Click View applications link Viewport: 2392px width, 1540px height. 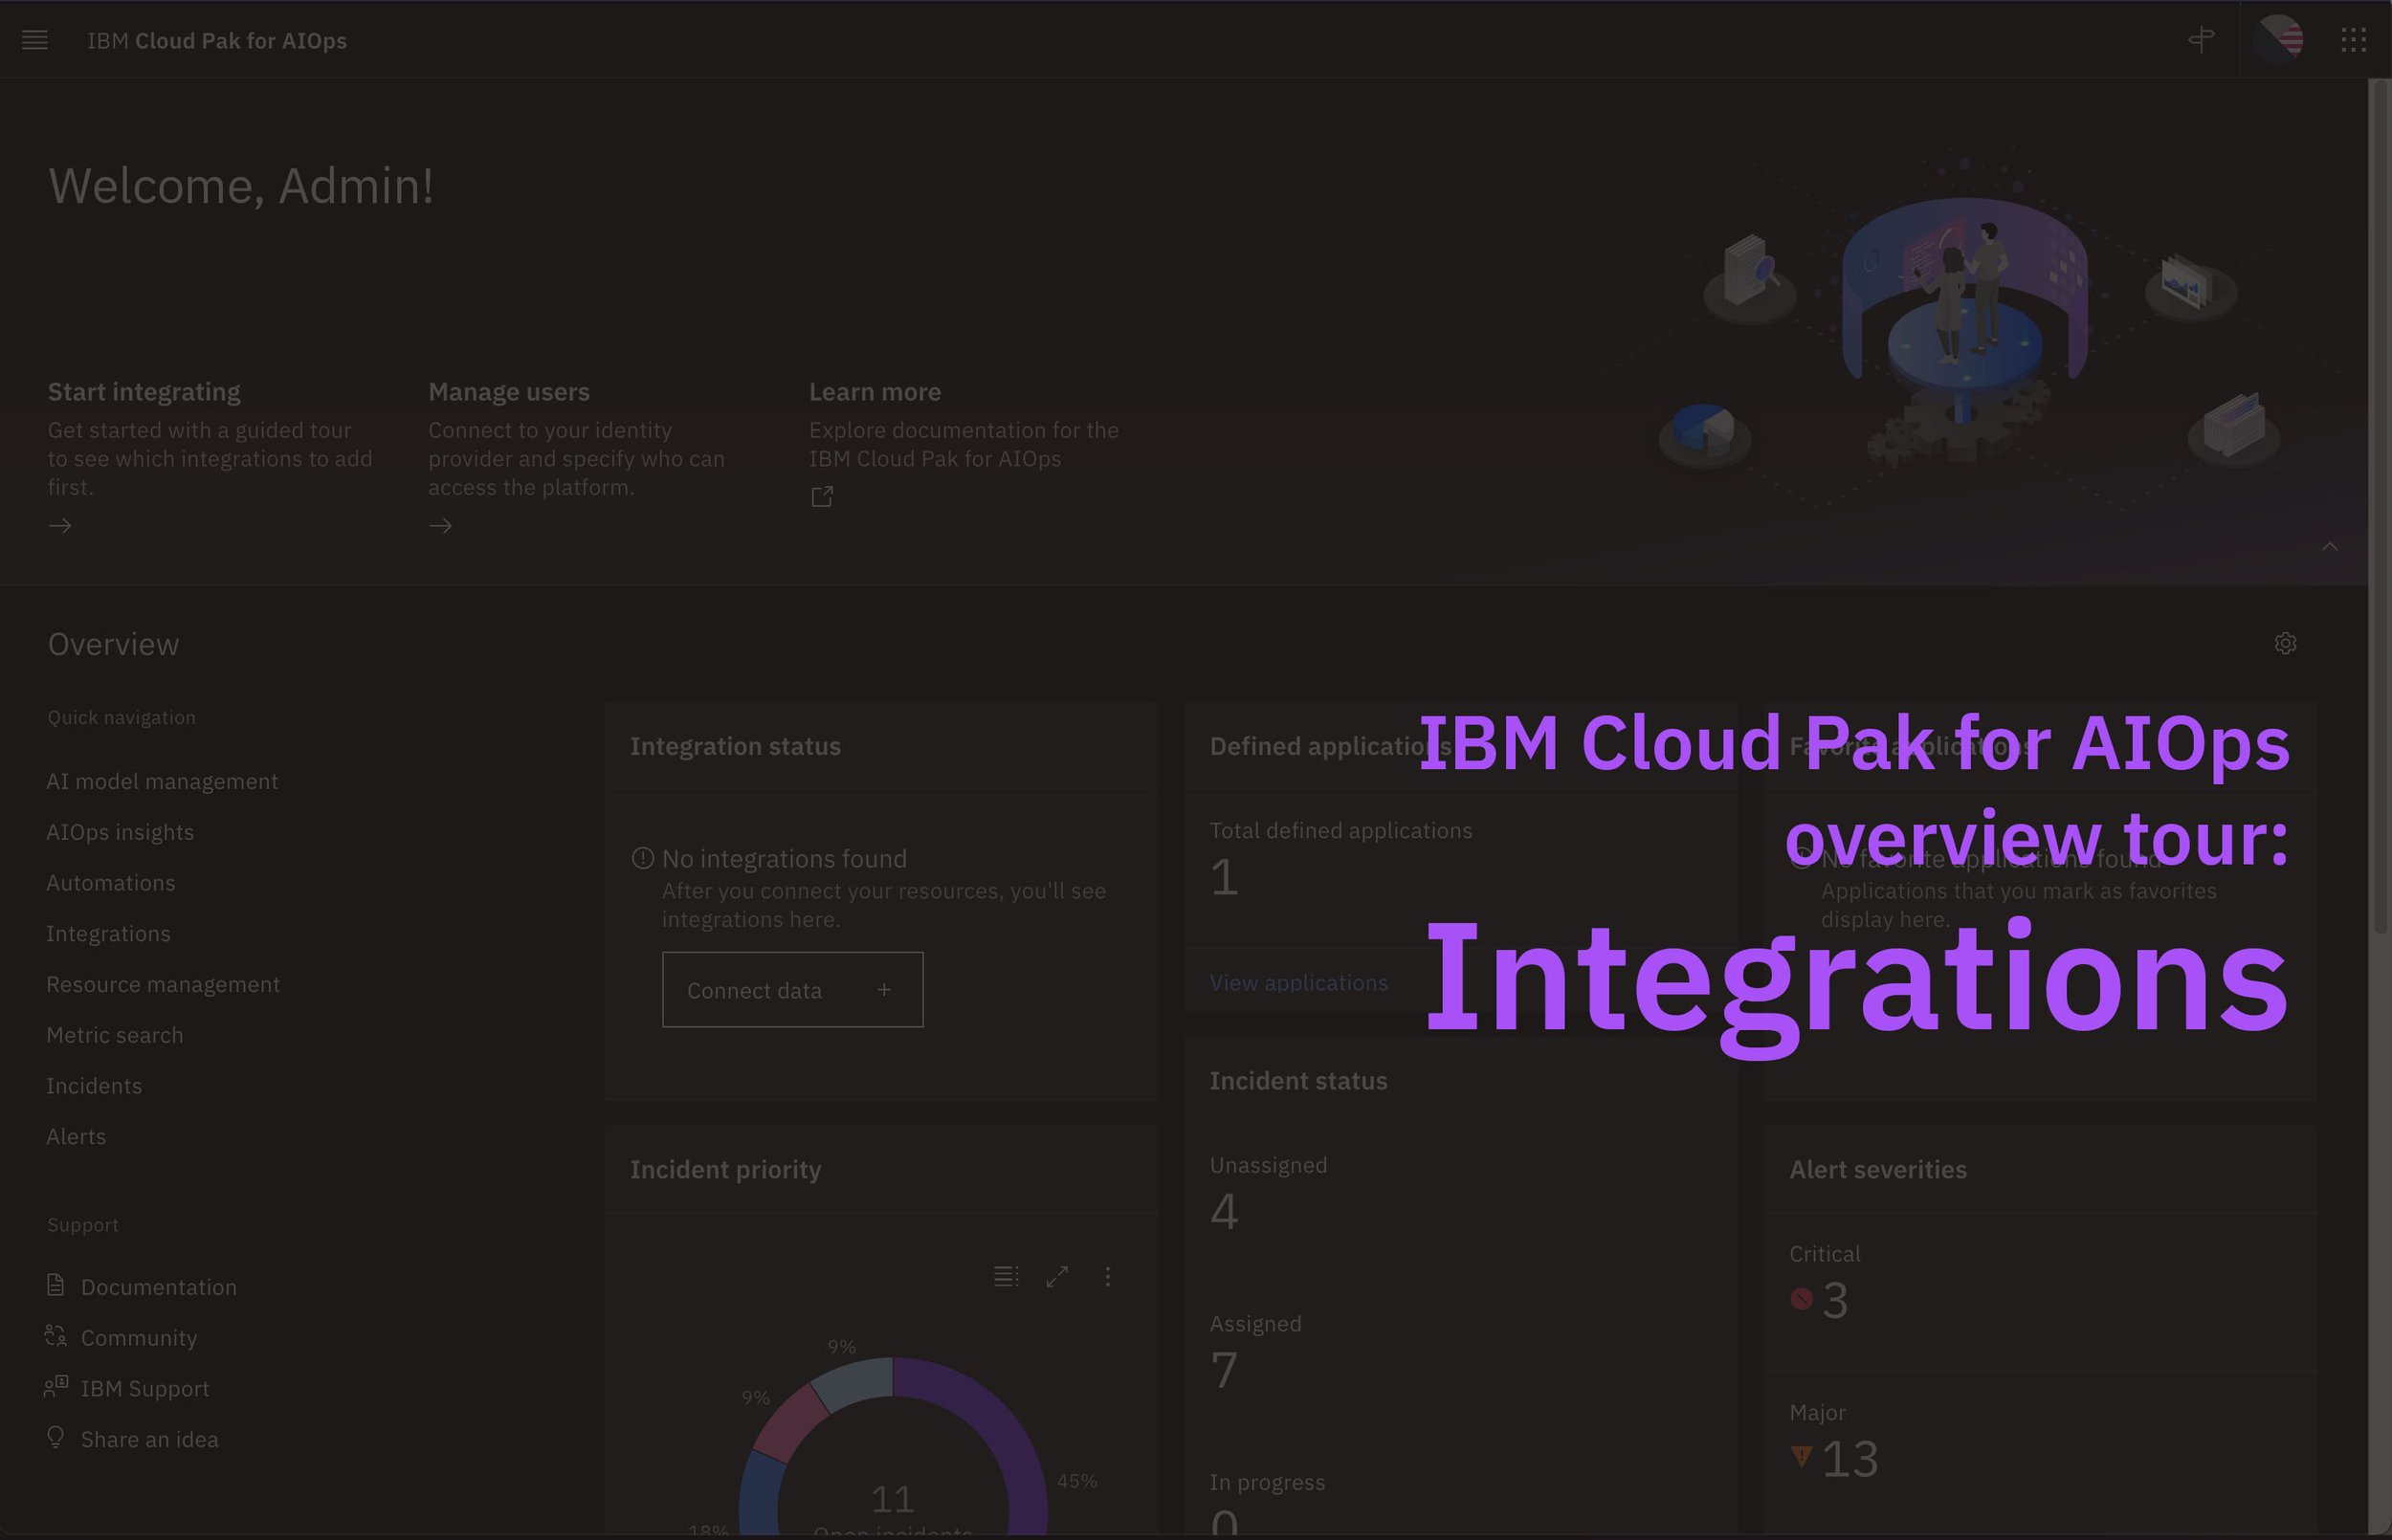click(x=1299, y=983)
